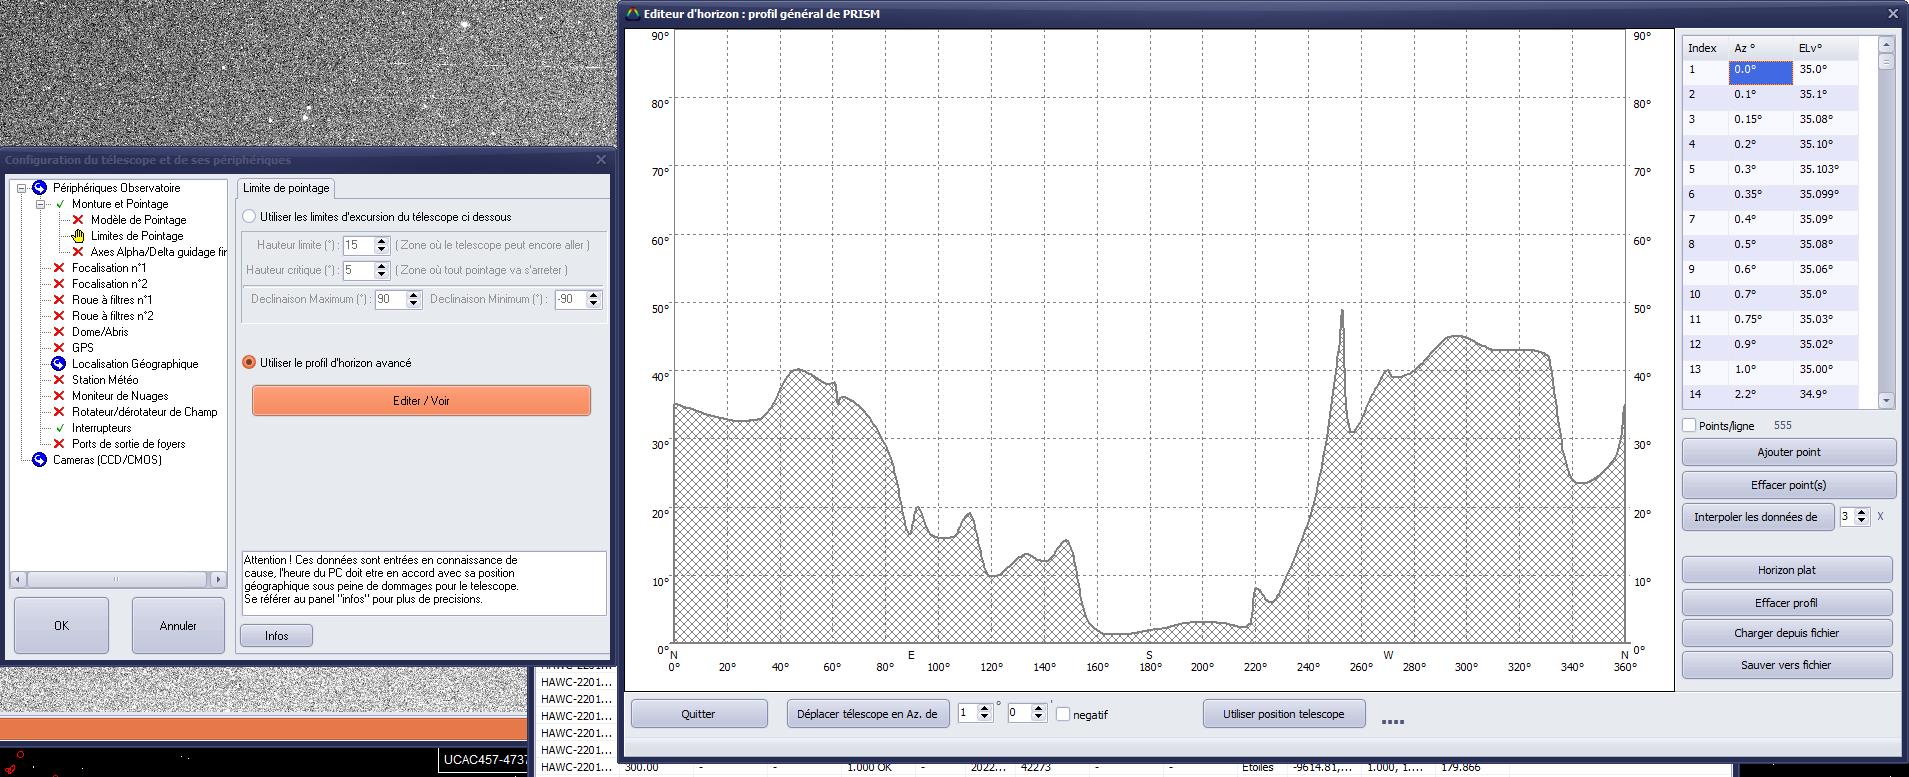The image size is (1909, 777).
Task: Click the Localisation Géographique globe icon
Action: 58,364
